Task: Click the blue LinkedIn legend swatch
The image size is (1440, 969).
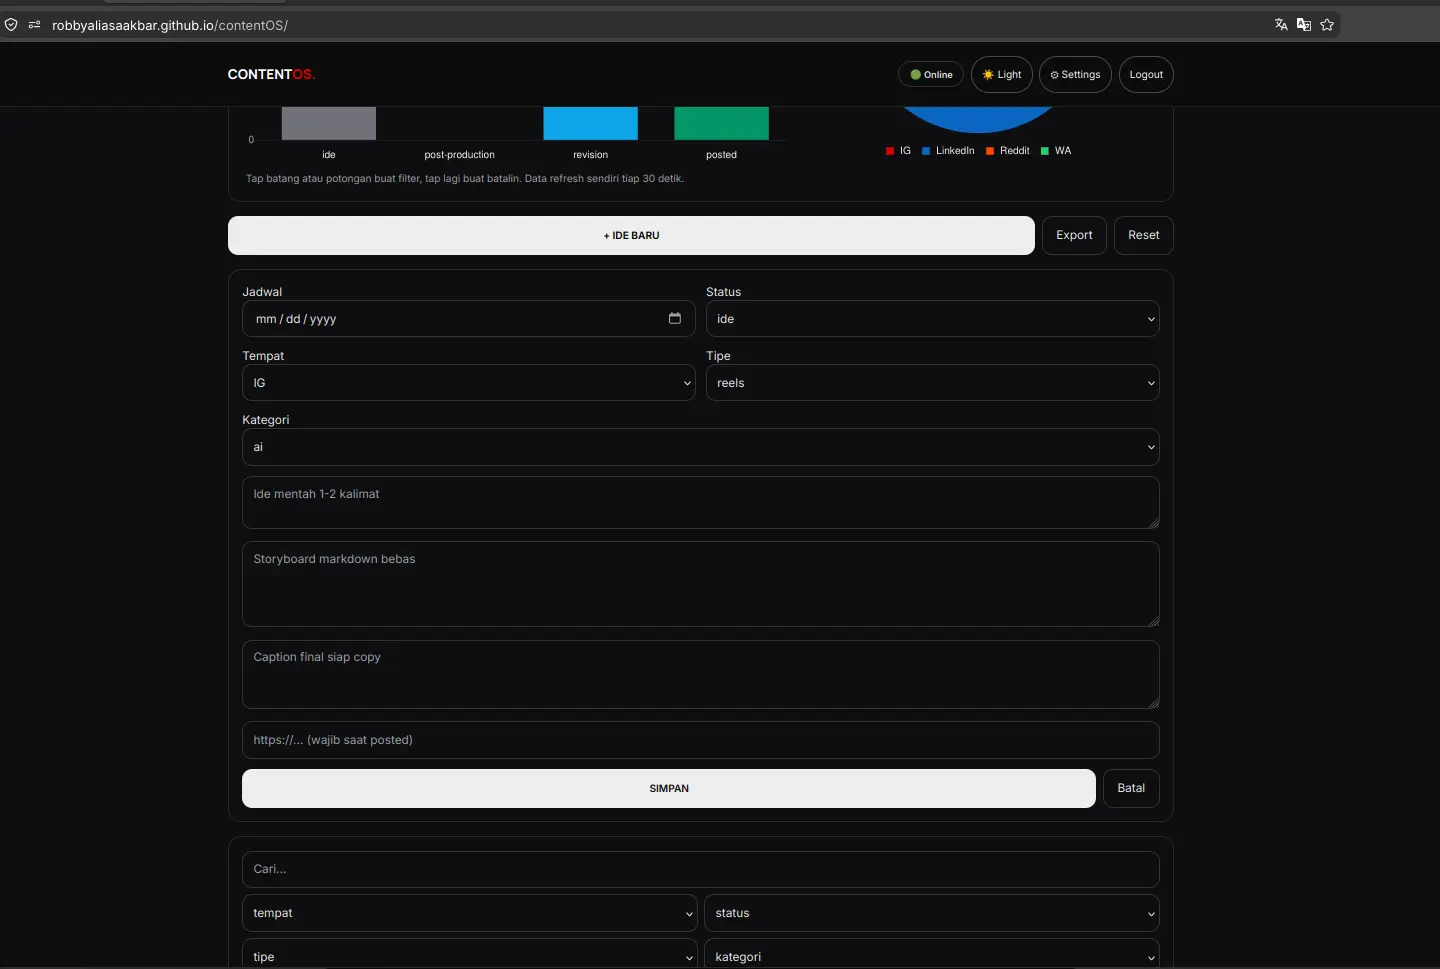Action: [x=926, y=151]
